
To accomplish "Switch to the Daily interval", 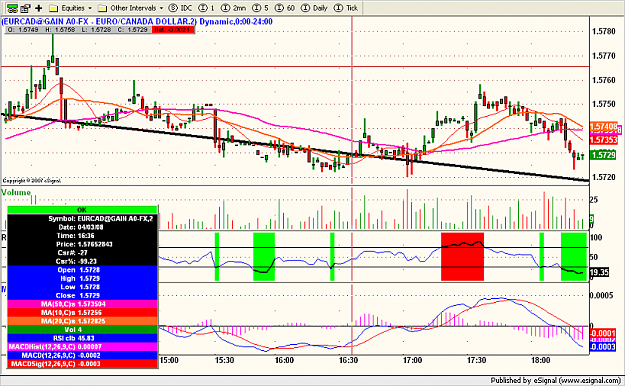I will click(314, 8).
